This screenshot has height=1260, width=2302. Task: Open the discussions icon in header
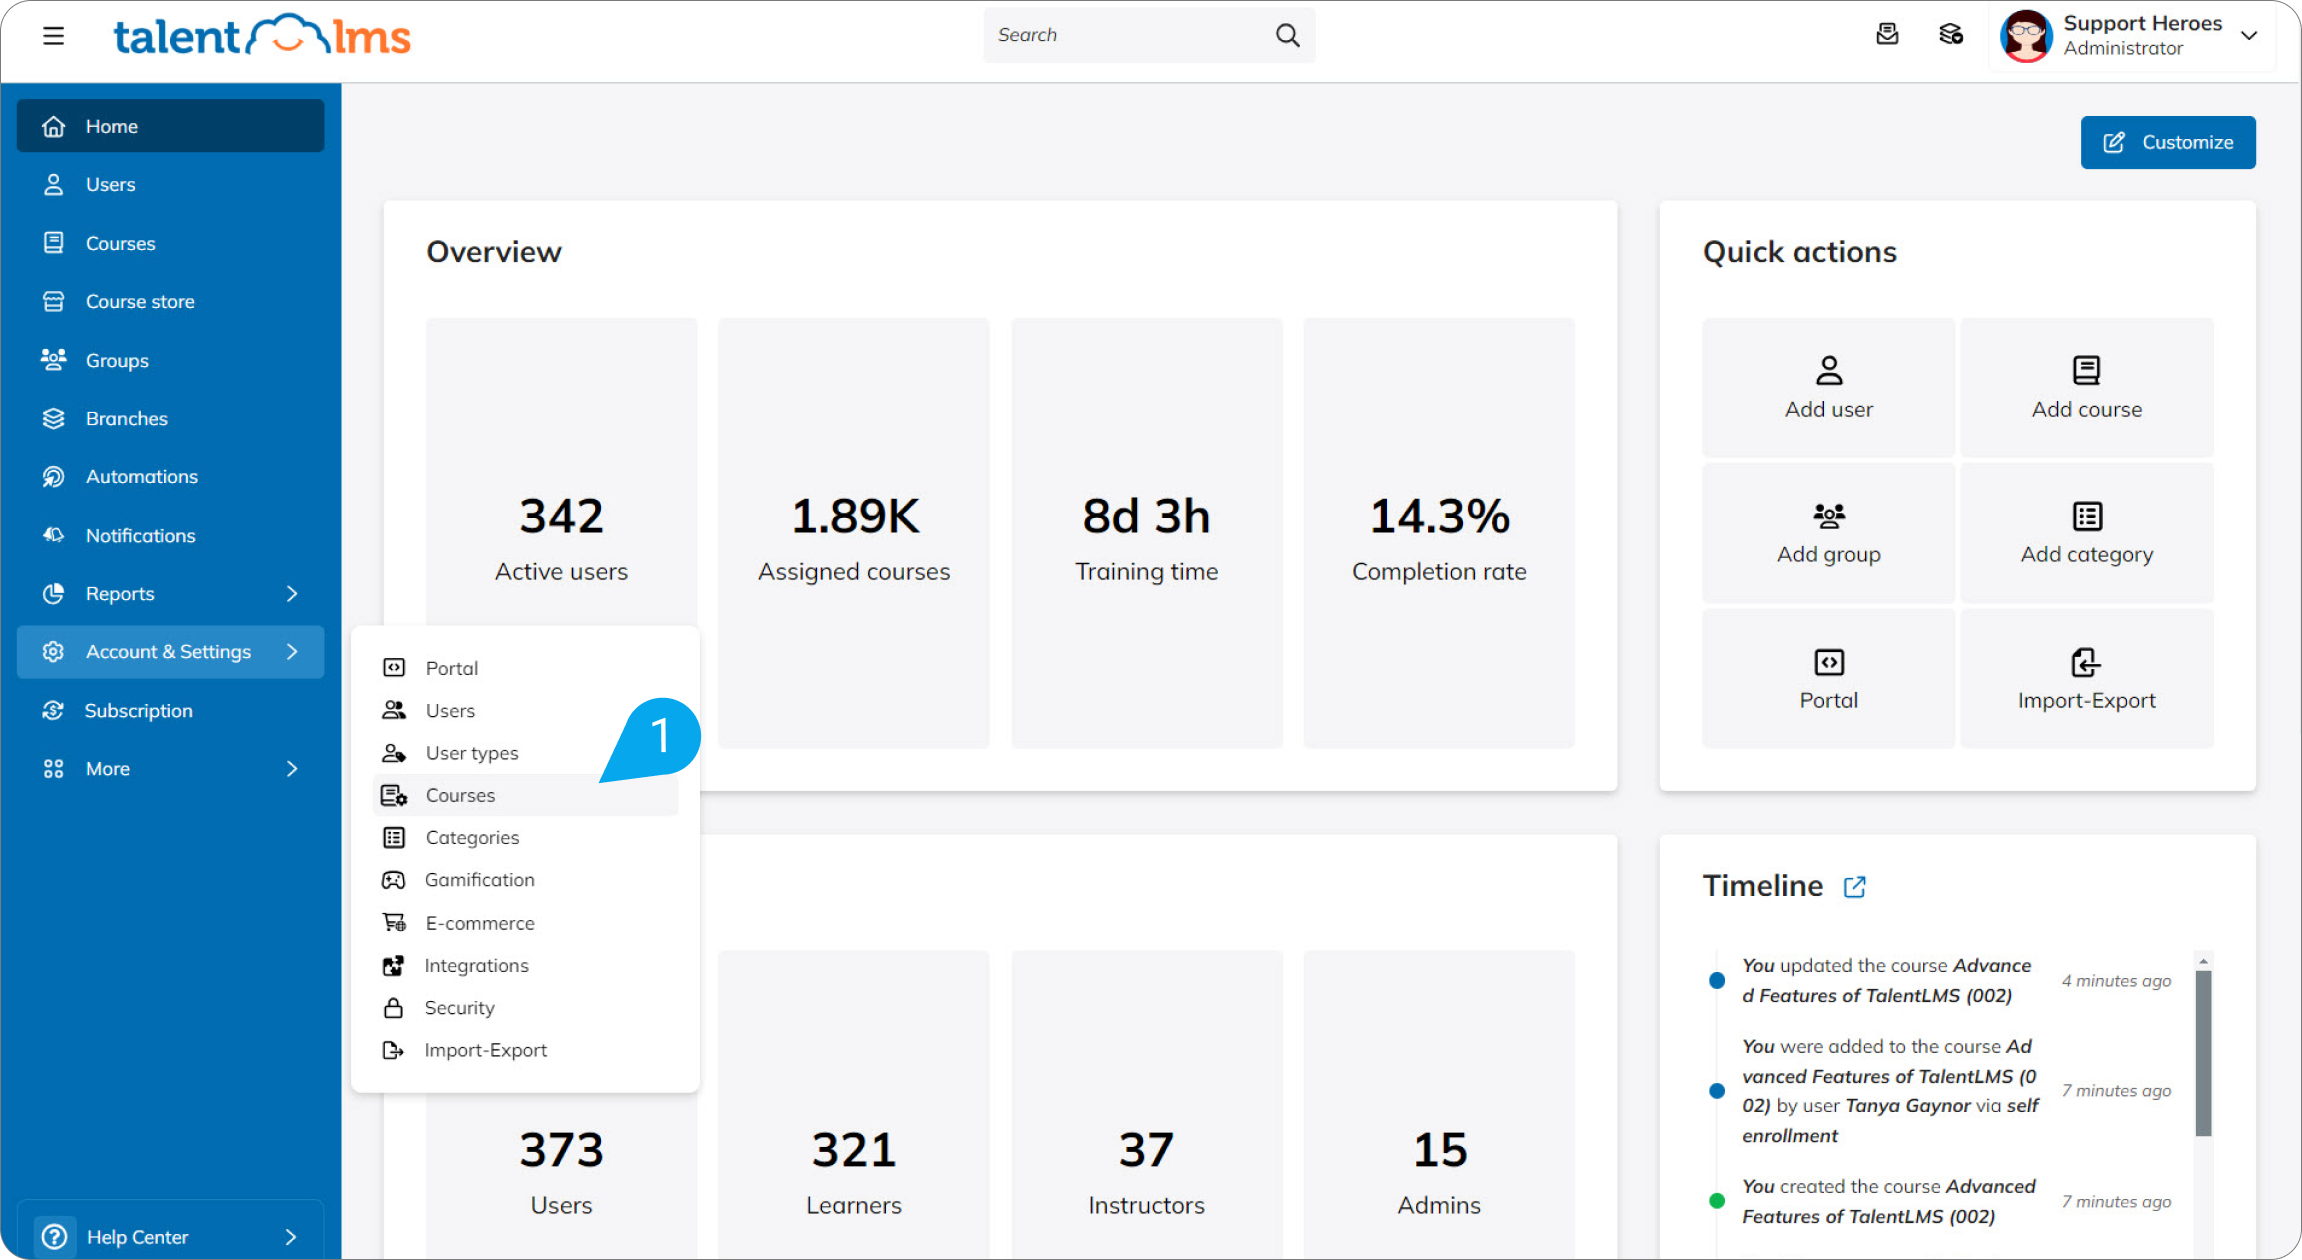pyautogui.click(x=1950, y=35)
